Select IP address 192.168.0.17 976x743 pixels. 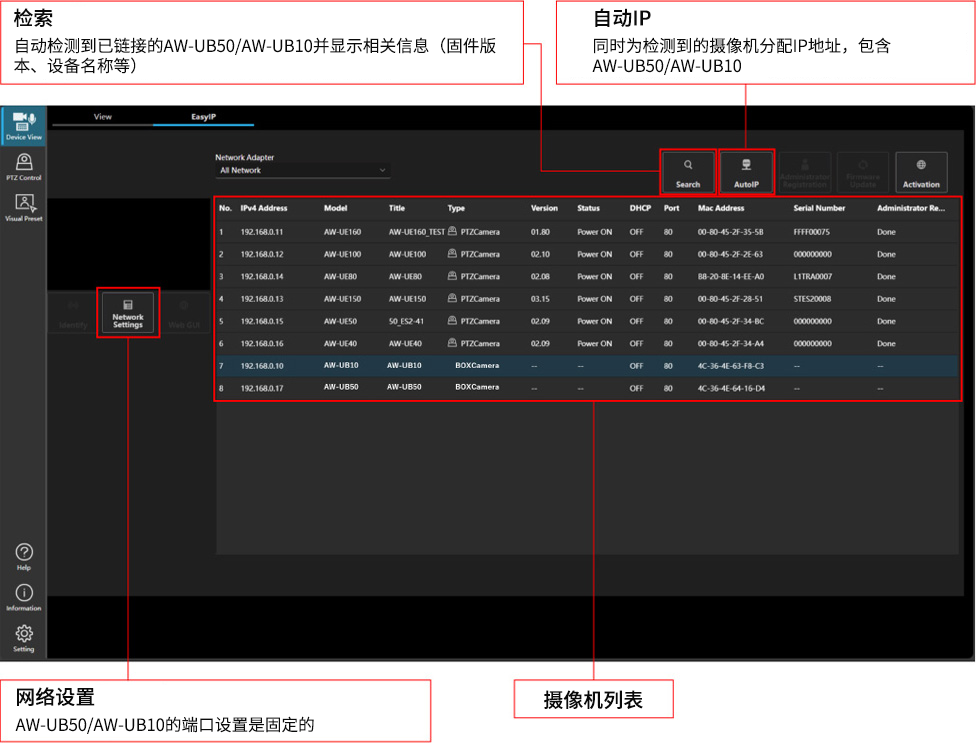pos(262,388)
